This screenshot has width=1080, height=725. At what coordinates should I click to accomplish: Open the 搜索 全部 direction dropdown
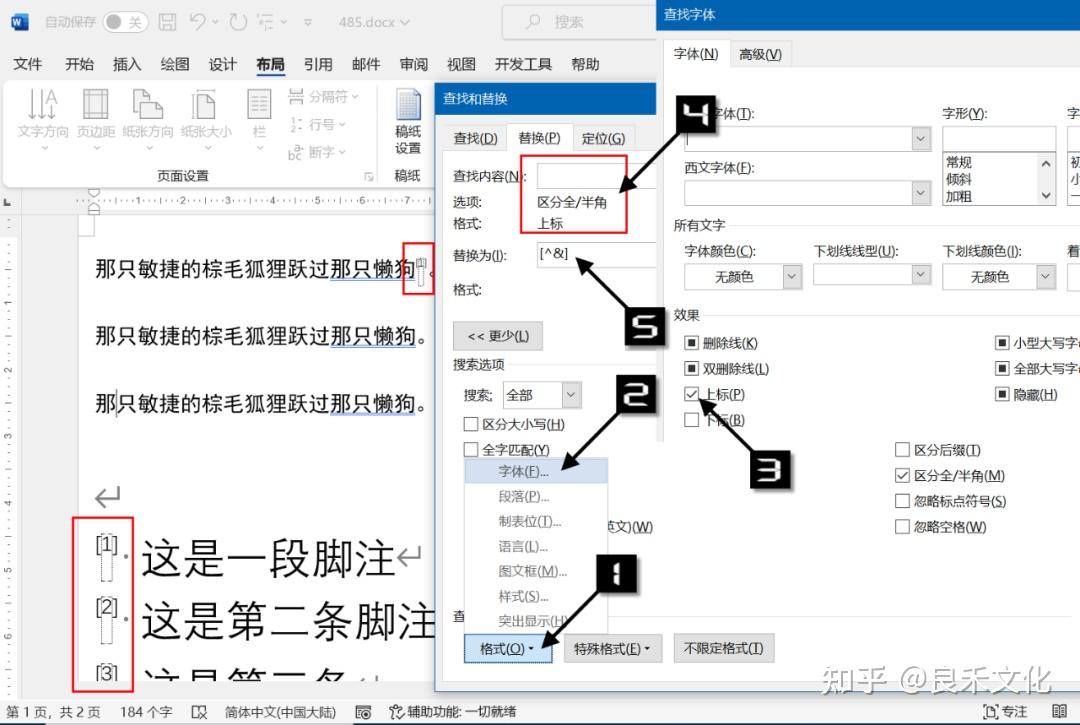pos(570,395)
